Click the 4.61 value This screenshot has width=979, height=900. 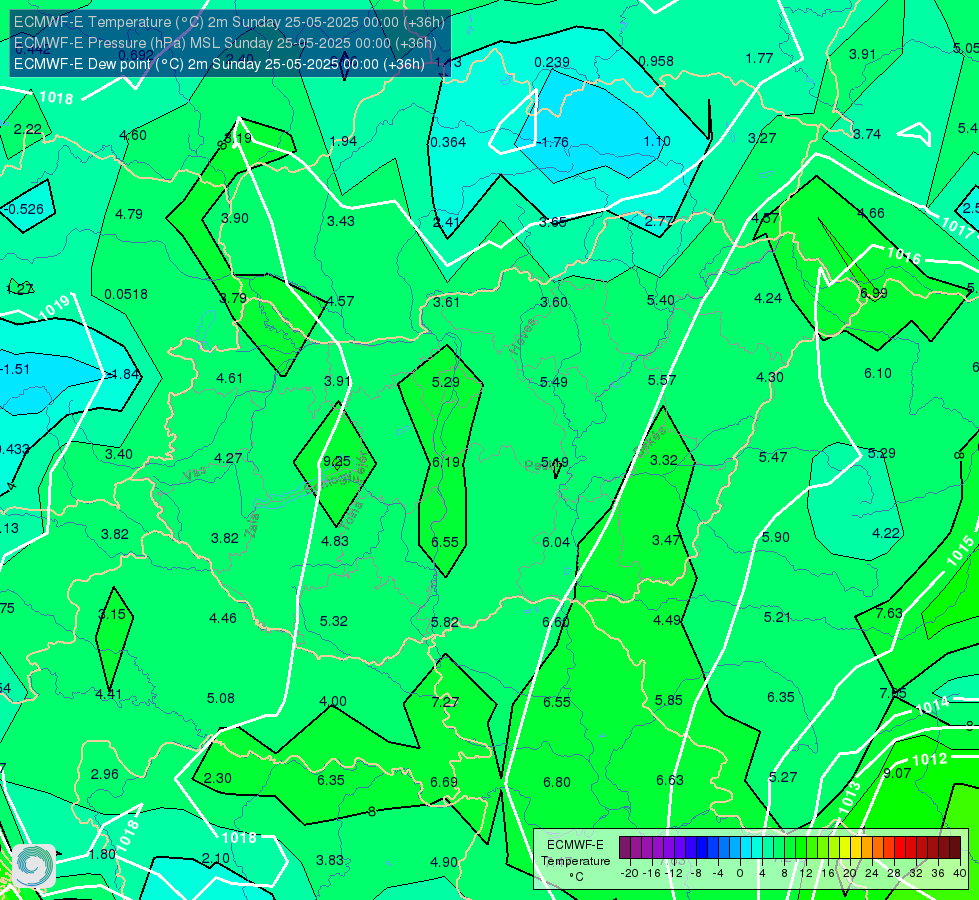click(230, 378)
